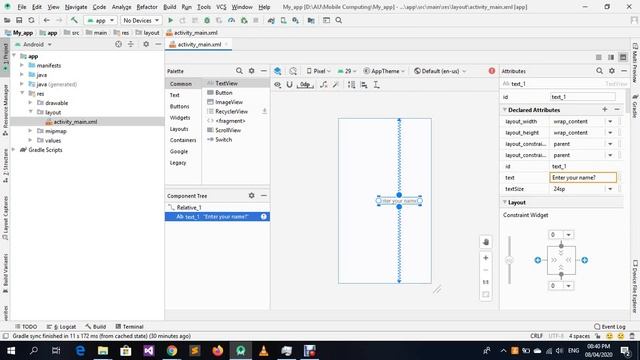Open the Terminal tool window

pyautogui.click(x=129, y=327)
